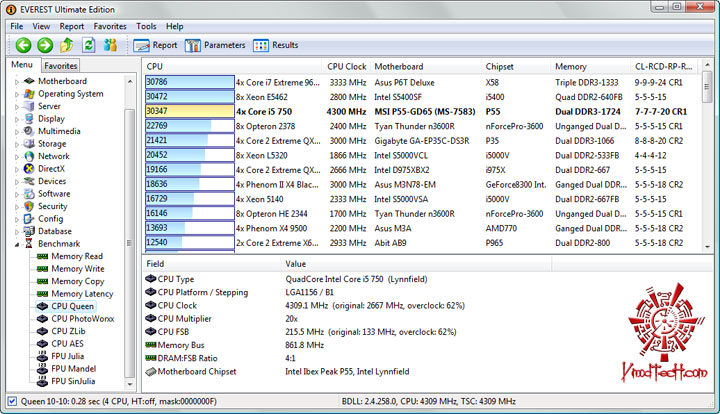Screen dimensions: 720x414
Task: Select Motherboard in the tree
Action: click(62, 81)
